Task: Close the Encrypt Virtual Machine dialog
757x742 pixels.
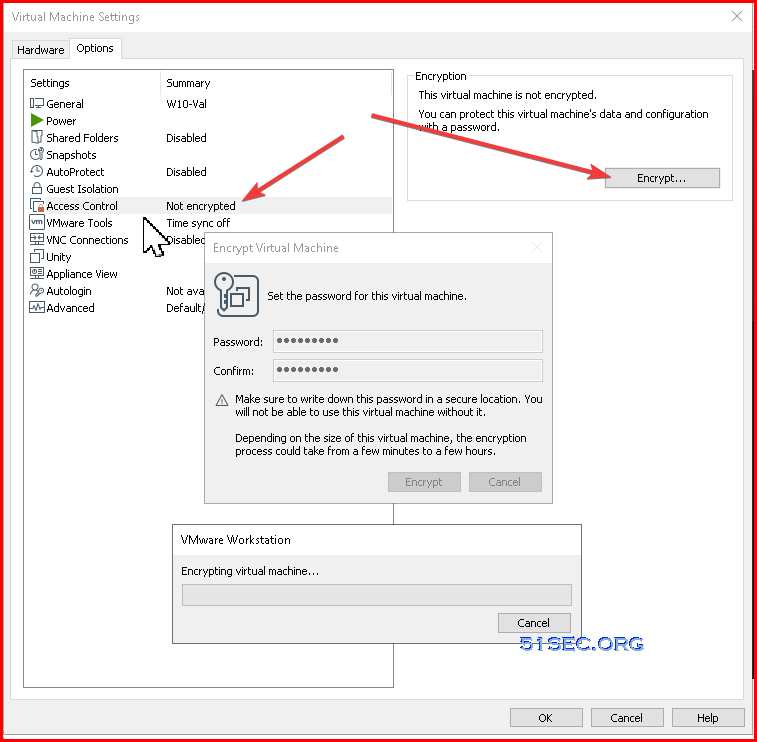Action: (x=537, y=248)
